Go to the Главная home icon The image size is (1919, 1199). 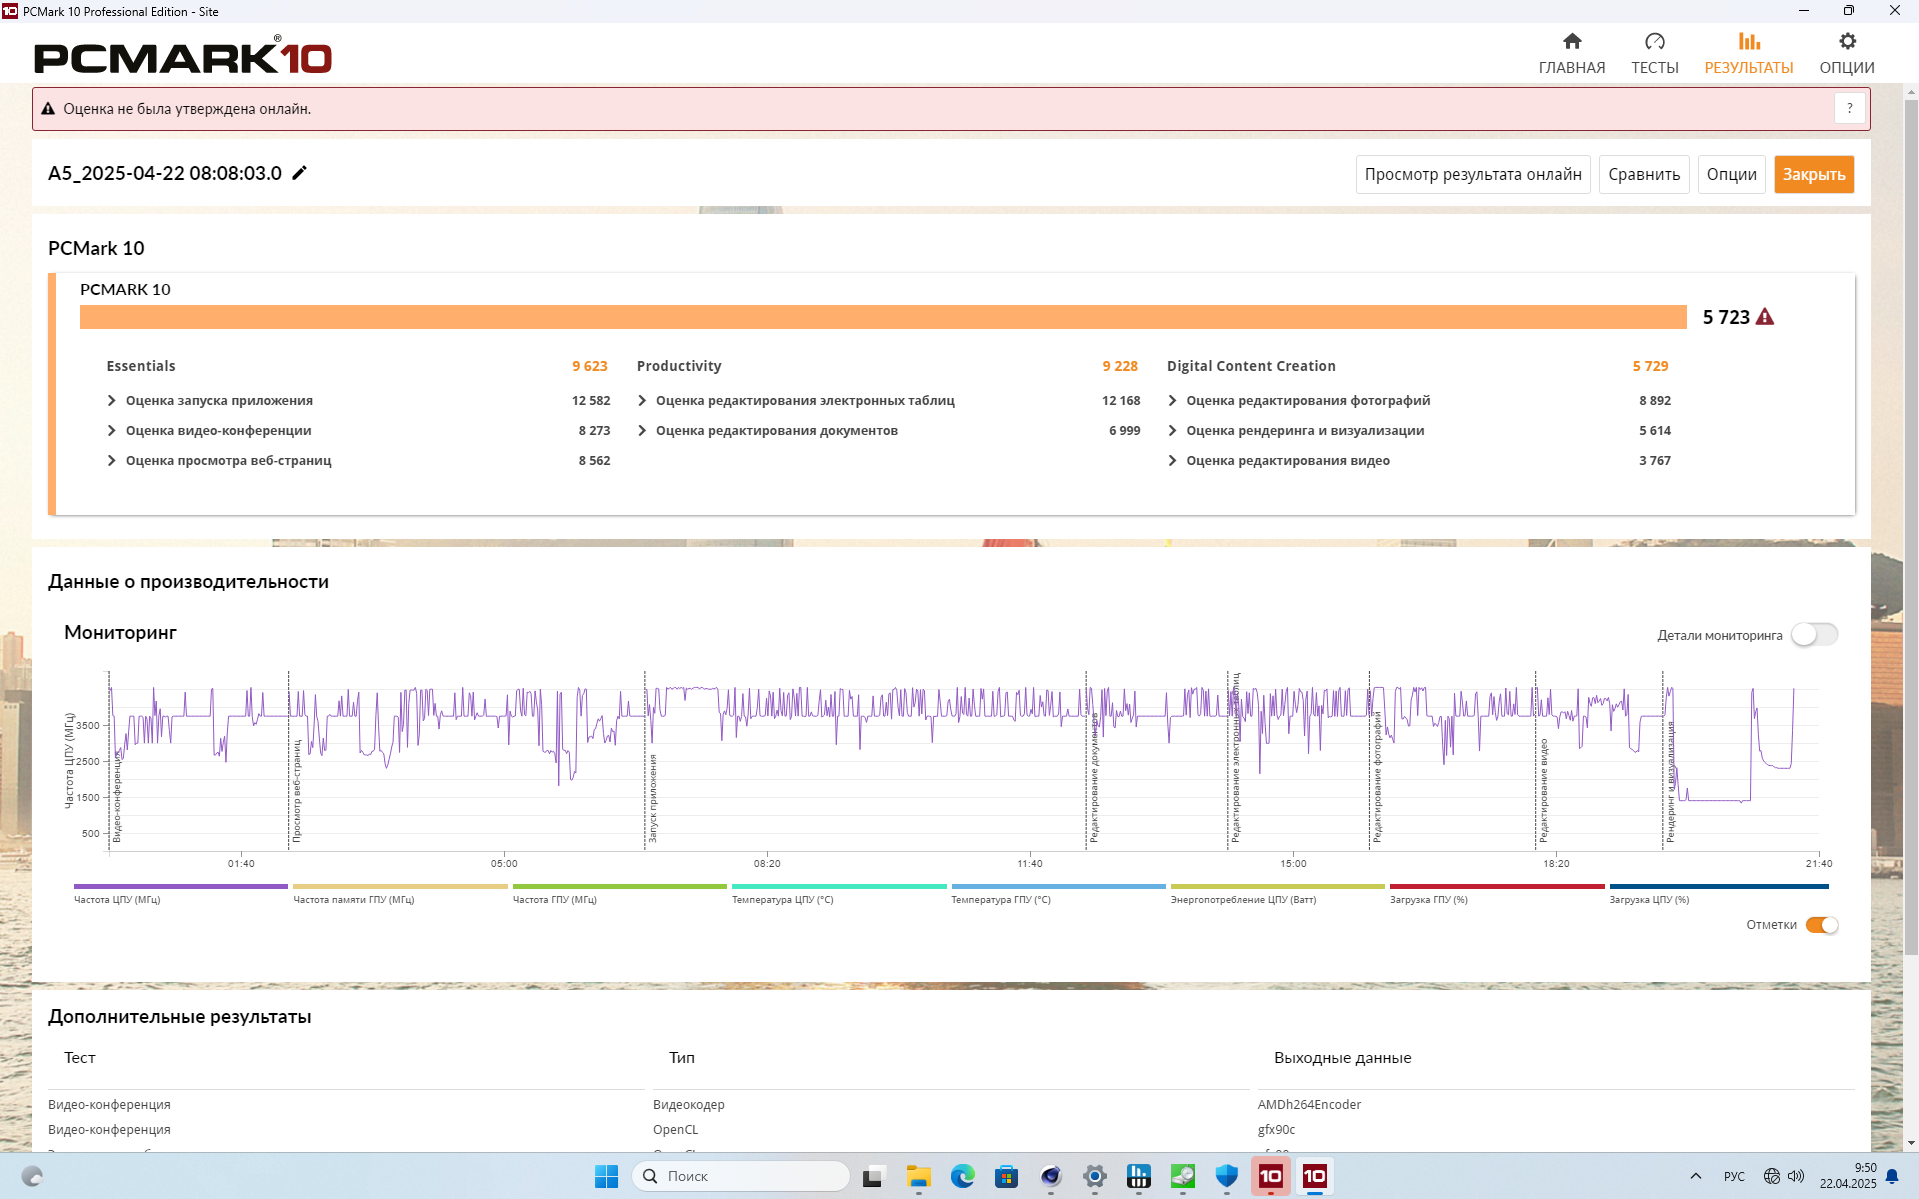(x=1571, y=42)
